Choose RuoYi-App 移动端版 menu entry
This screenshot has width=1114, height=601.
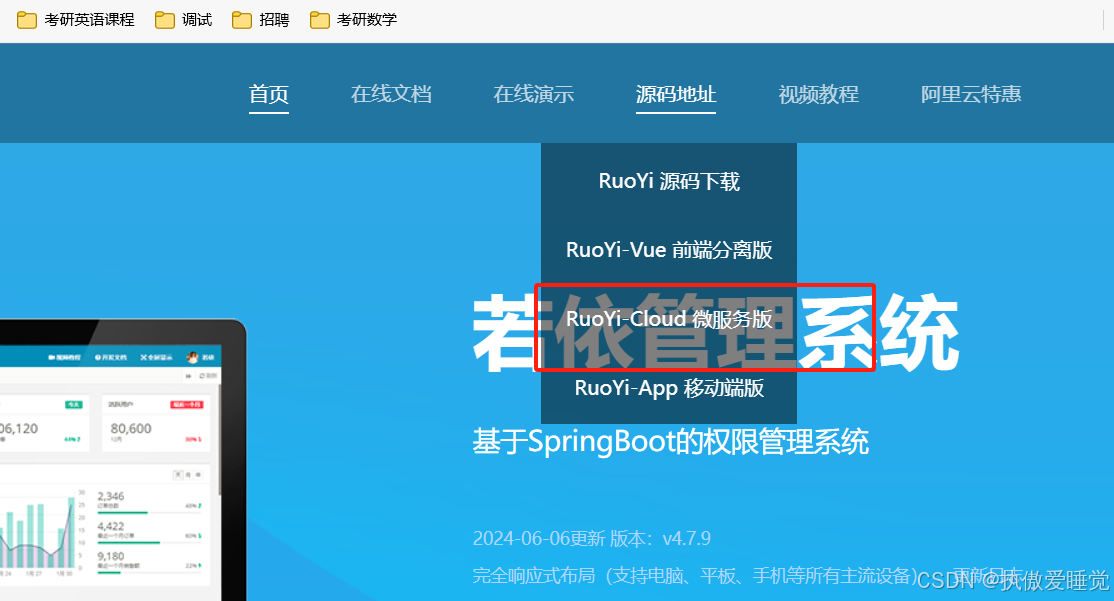pyautogui.click(x=669, y=388)
